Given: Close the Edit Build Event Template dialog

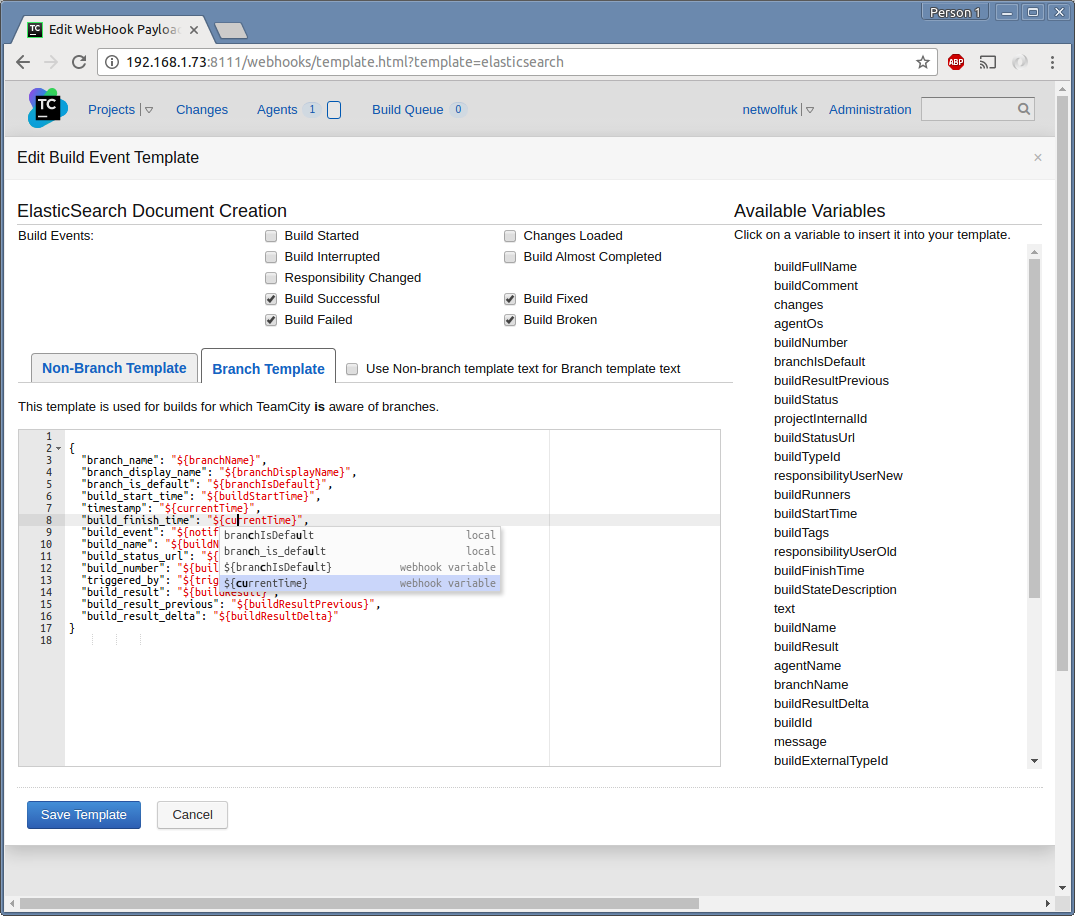Looking at the screenshot, I should (1038, 158).
